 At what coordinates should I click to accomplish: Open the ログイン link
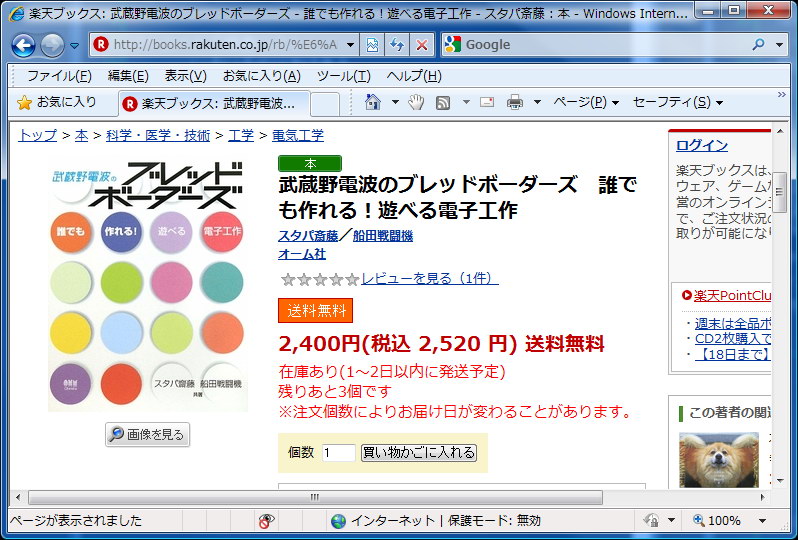click(702, 146)
